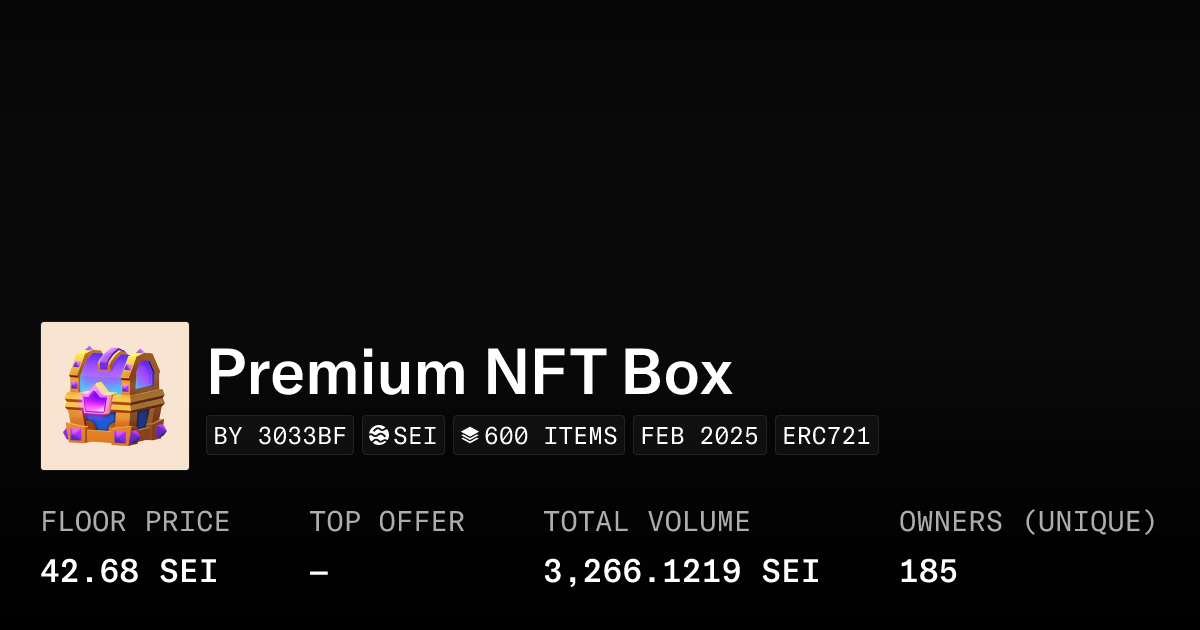Click the 600 ITEMS count text

(x=550, y=436)
